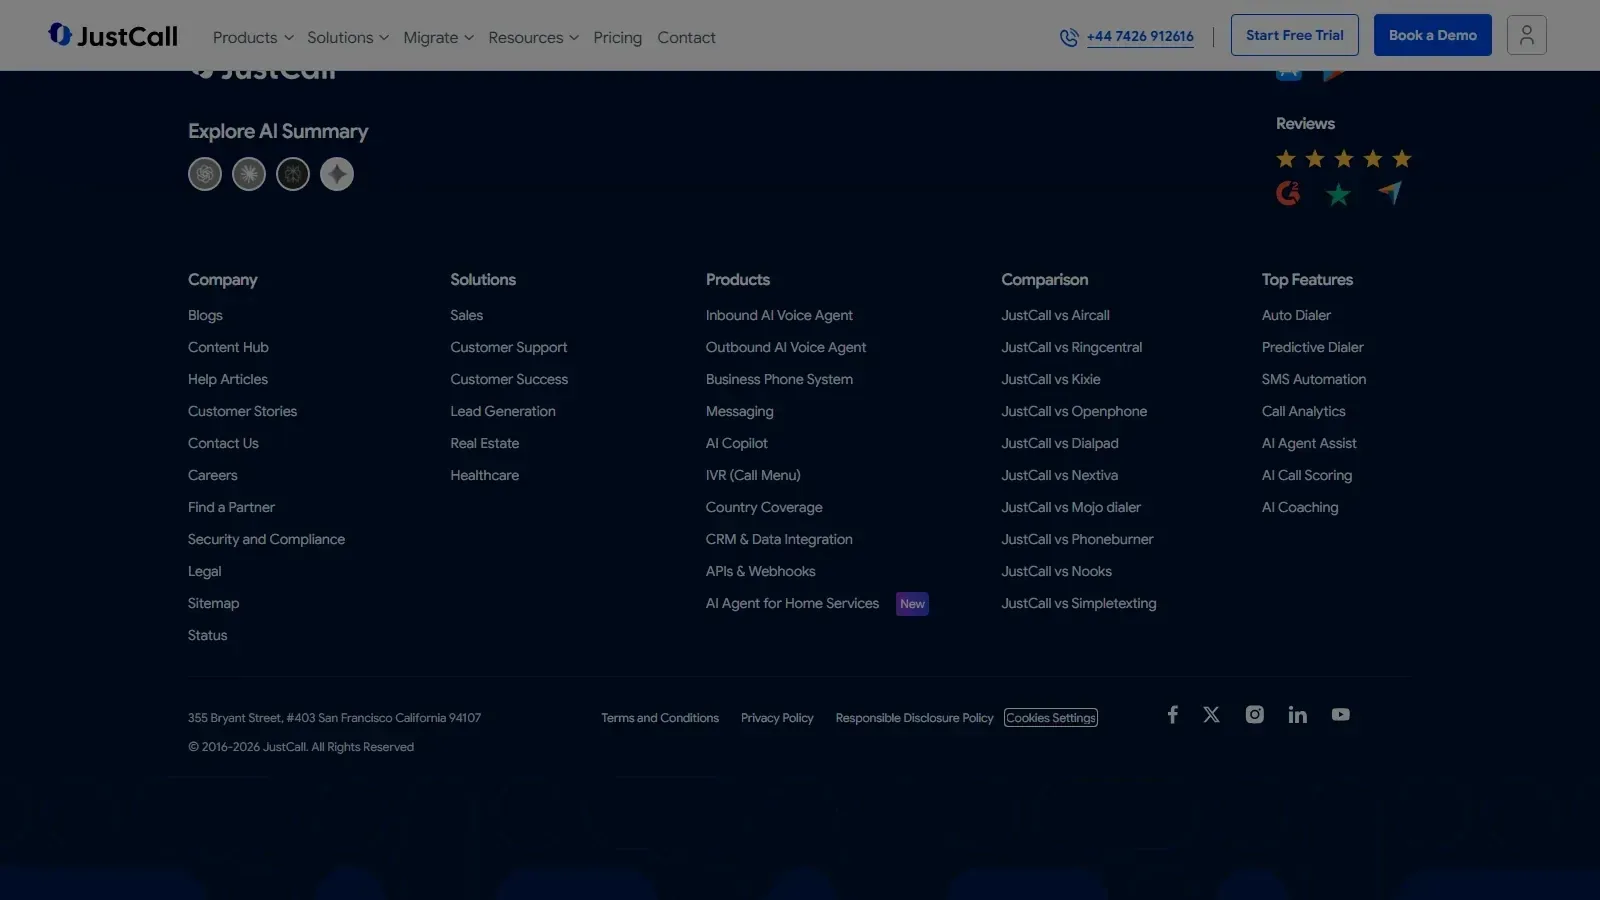Open the Healthcare solution link

click(x=485, y=475)
